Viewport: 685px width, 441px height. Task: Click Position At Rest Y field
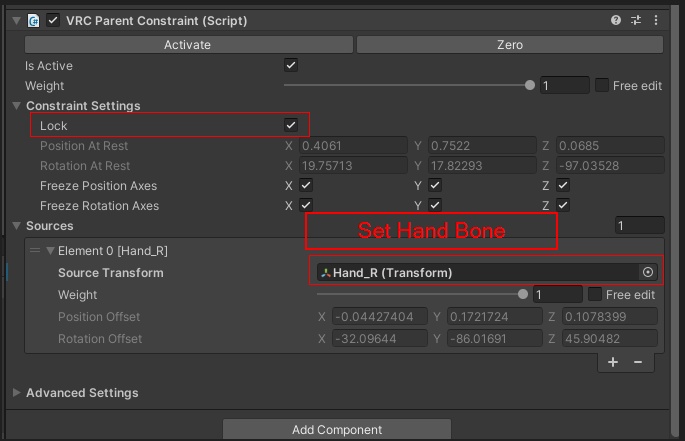[482, 146]
